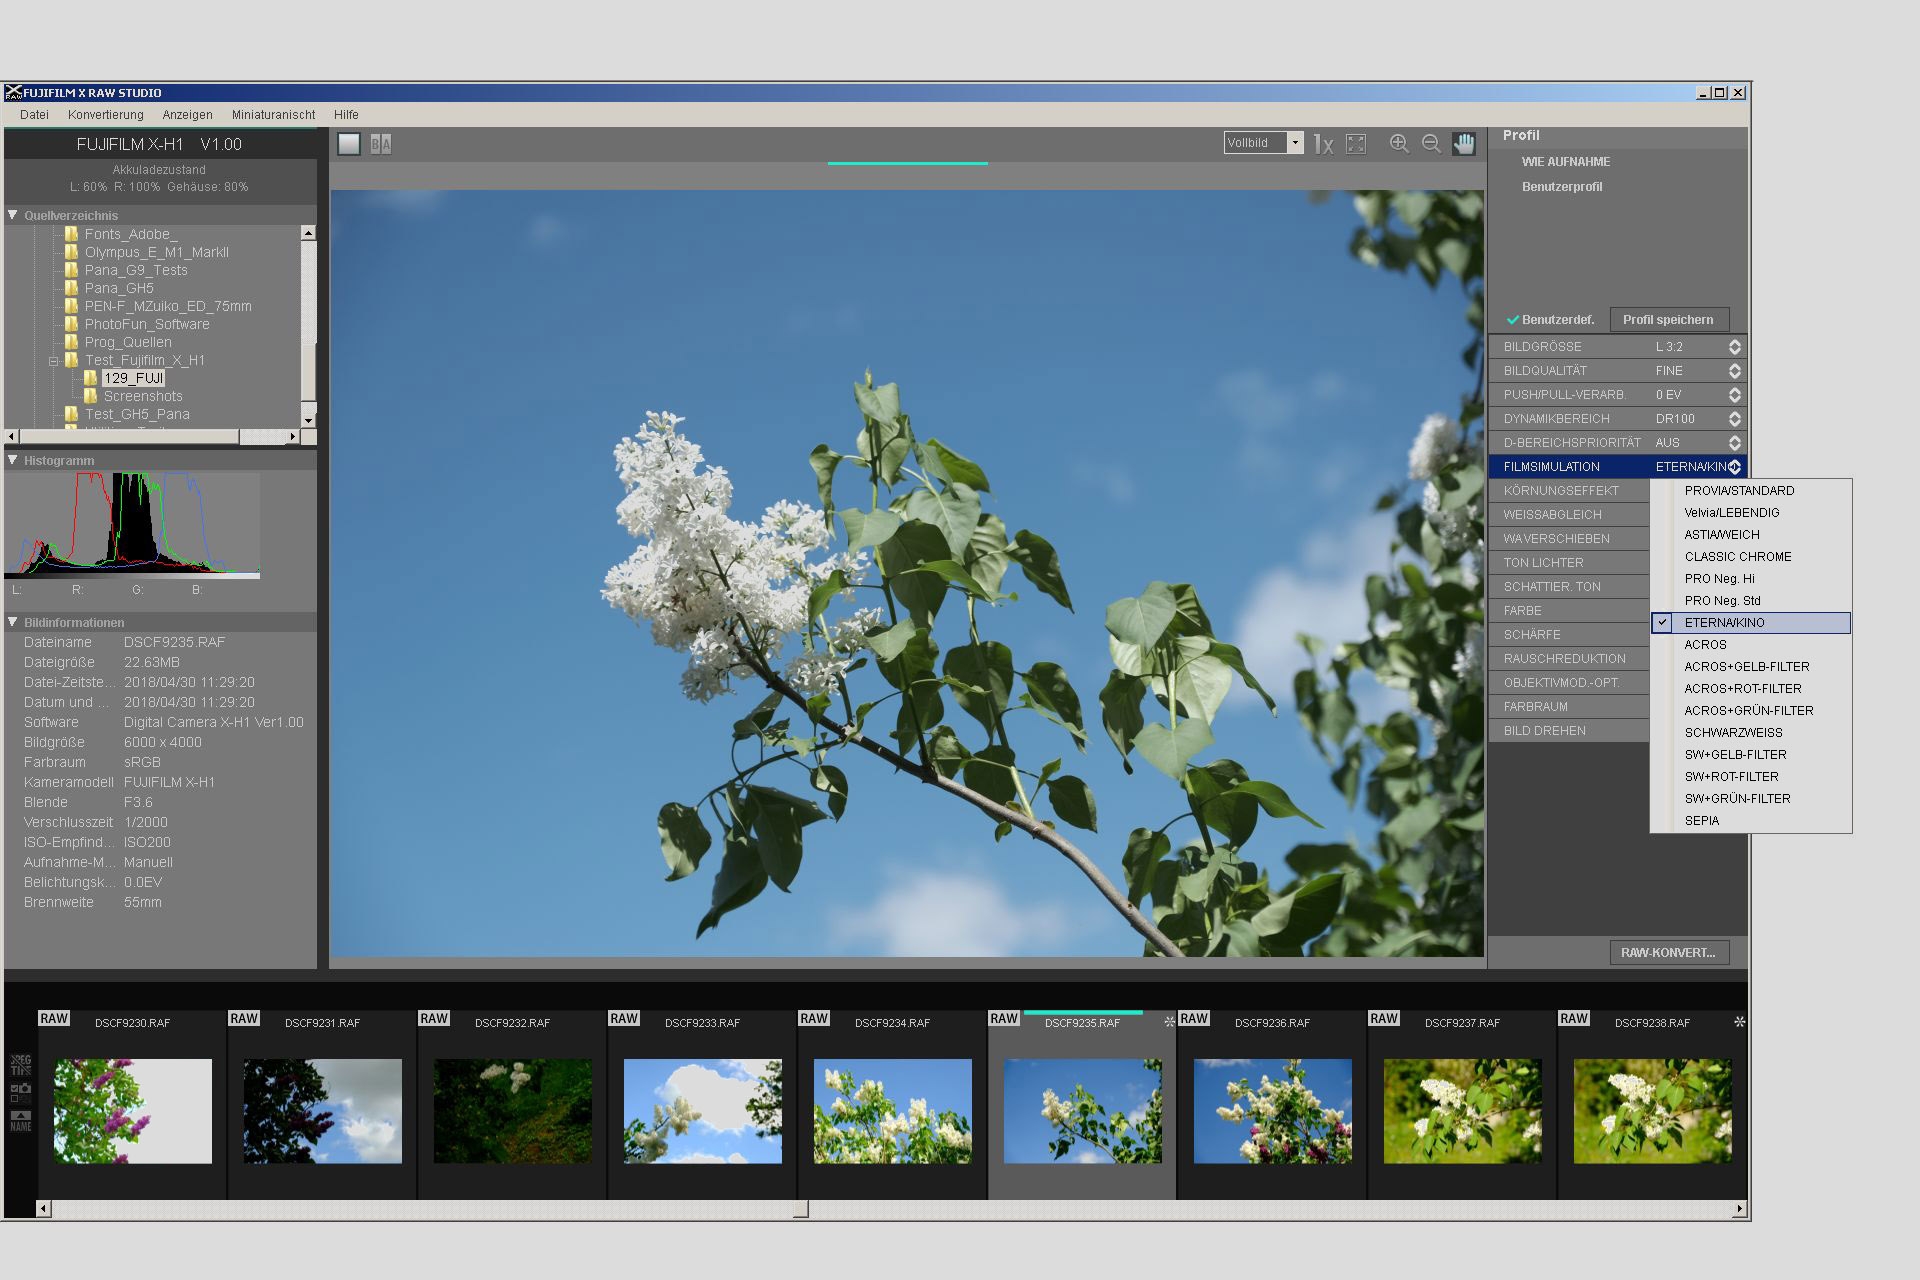Screen dimensions: 1920x1280
Task: Click Profil speichern button
Action: point(1668,320)
